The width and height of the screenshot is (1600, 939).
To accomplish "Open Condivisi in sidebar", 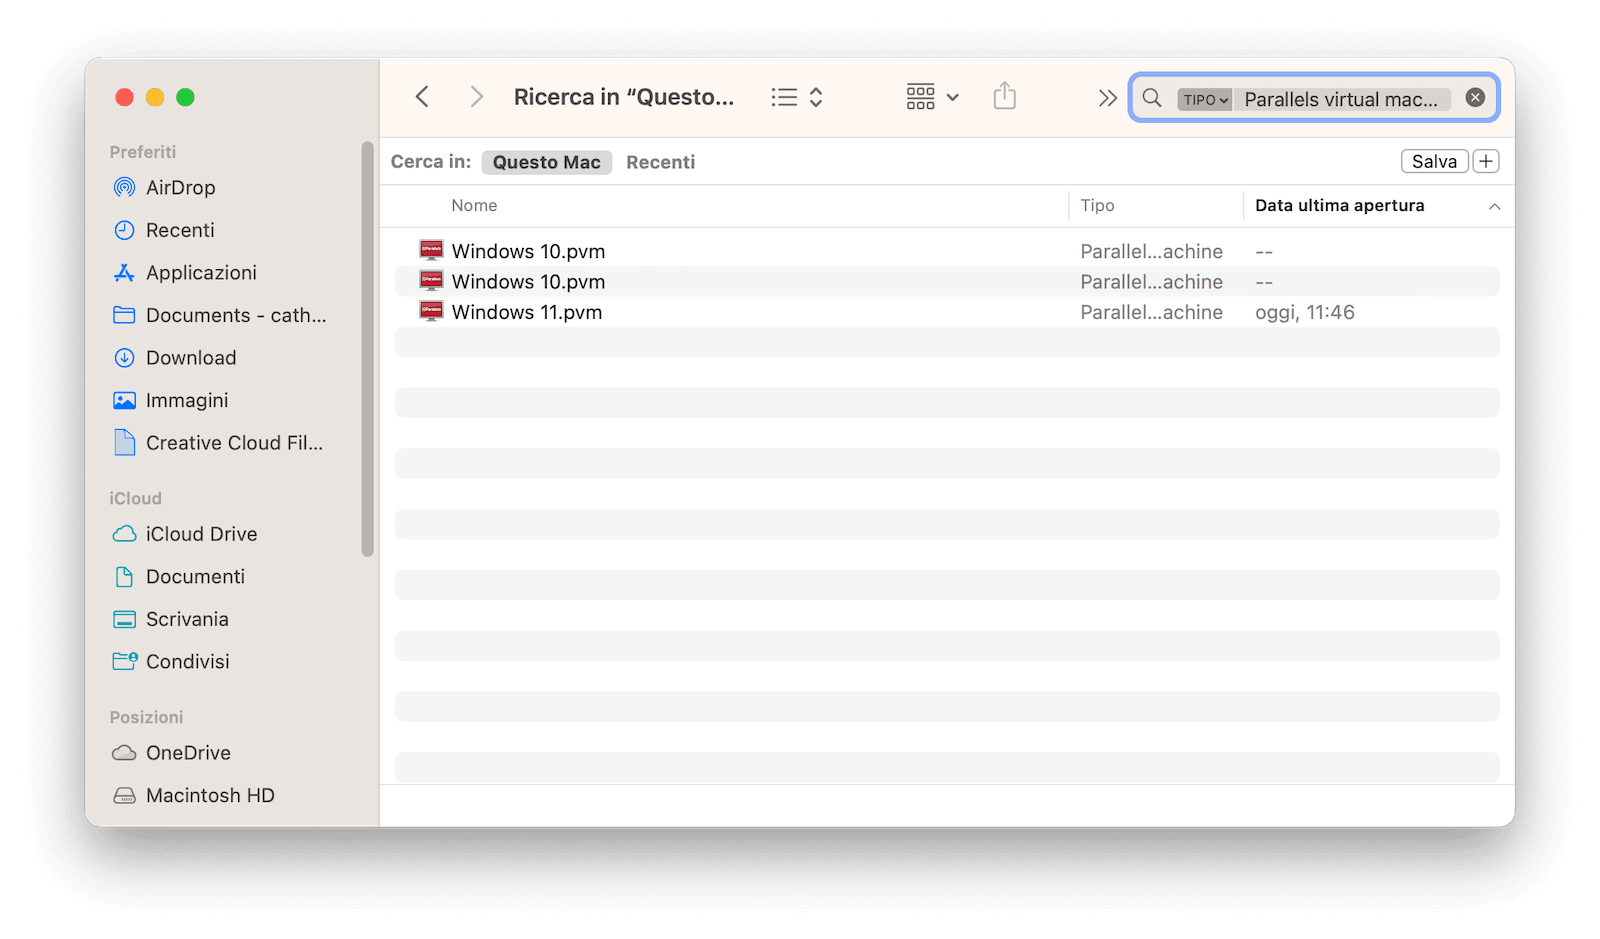I will (187, 662).
